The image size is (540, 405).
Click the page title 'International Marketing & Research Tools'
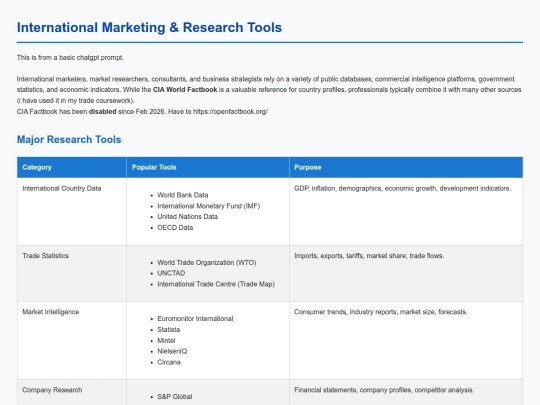pyautogui.click(x=149, y=28)
